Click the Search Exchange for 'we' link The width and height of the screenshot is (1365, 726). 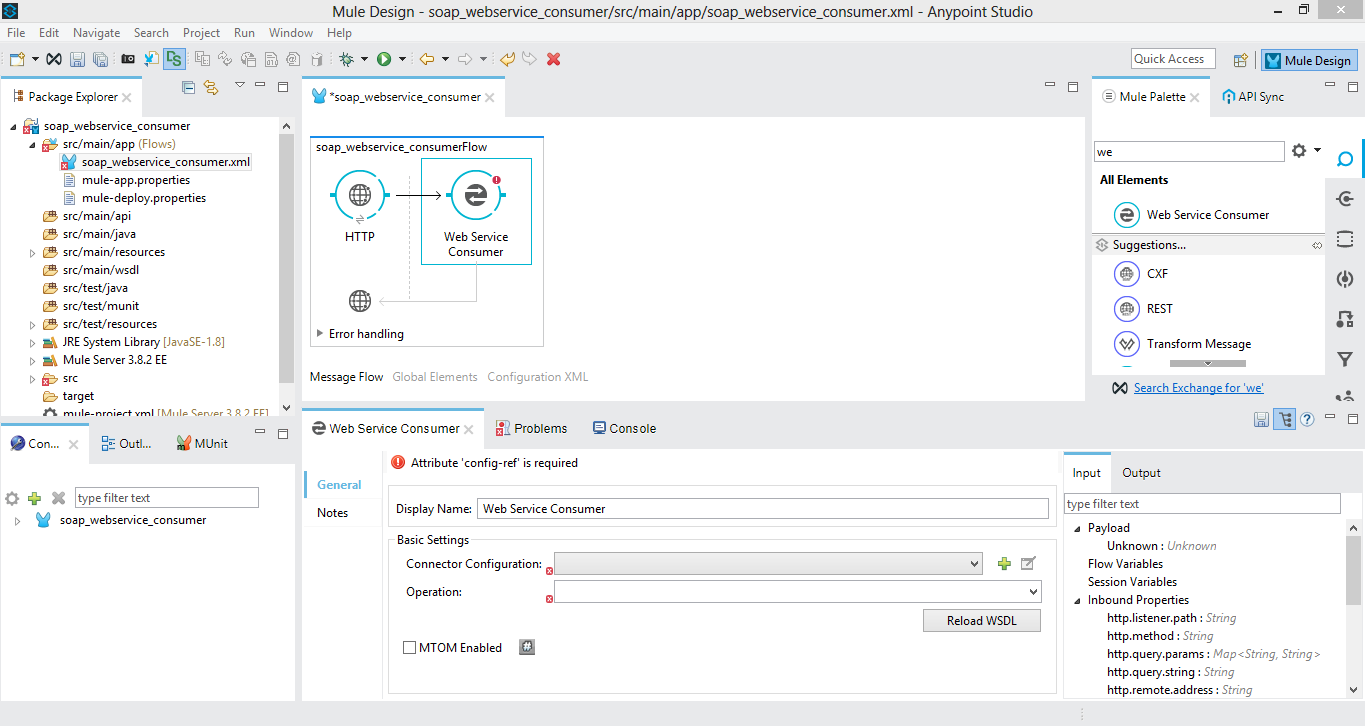[x=1198, y=388]
